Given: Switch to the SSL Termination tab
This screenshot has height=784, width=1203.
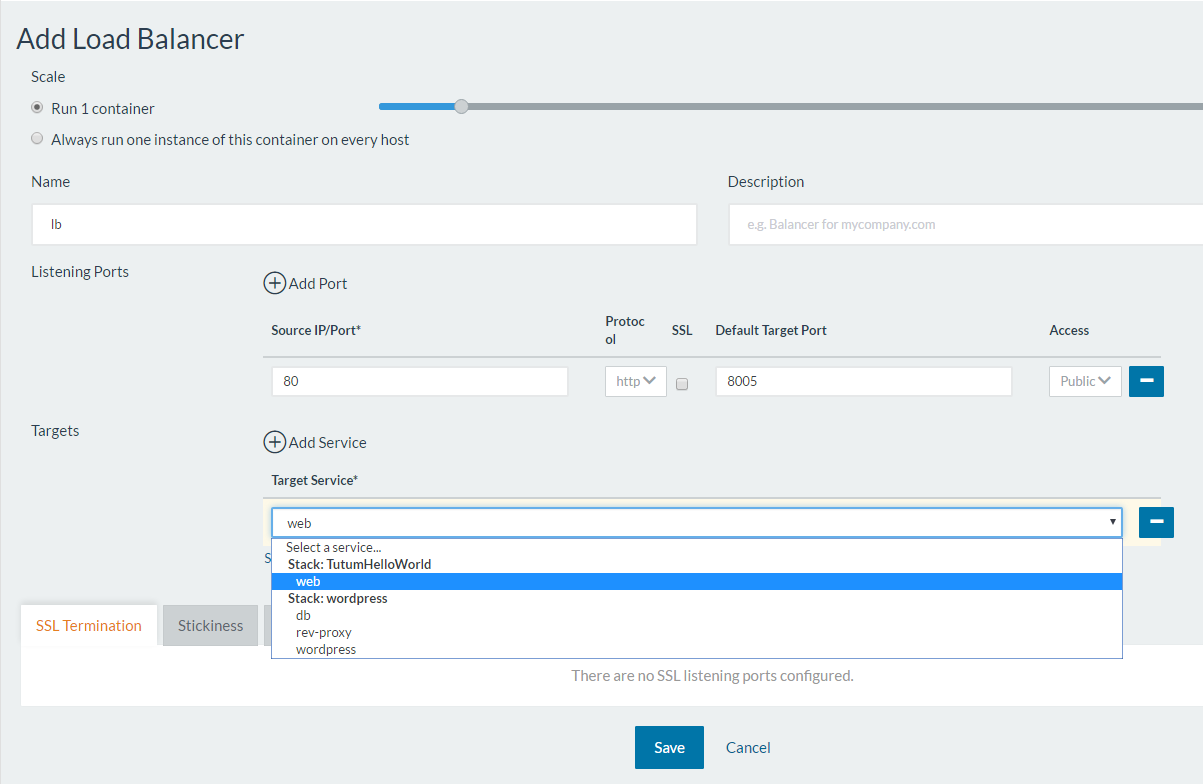Looking at the screenshot, I should (x=88, y=625).
